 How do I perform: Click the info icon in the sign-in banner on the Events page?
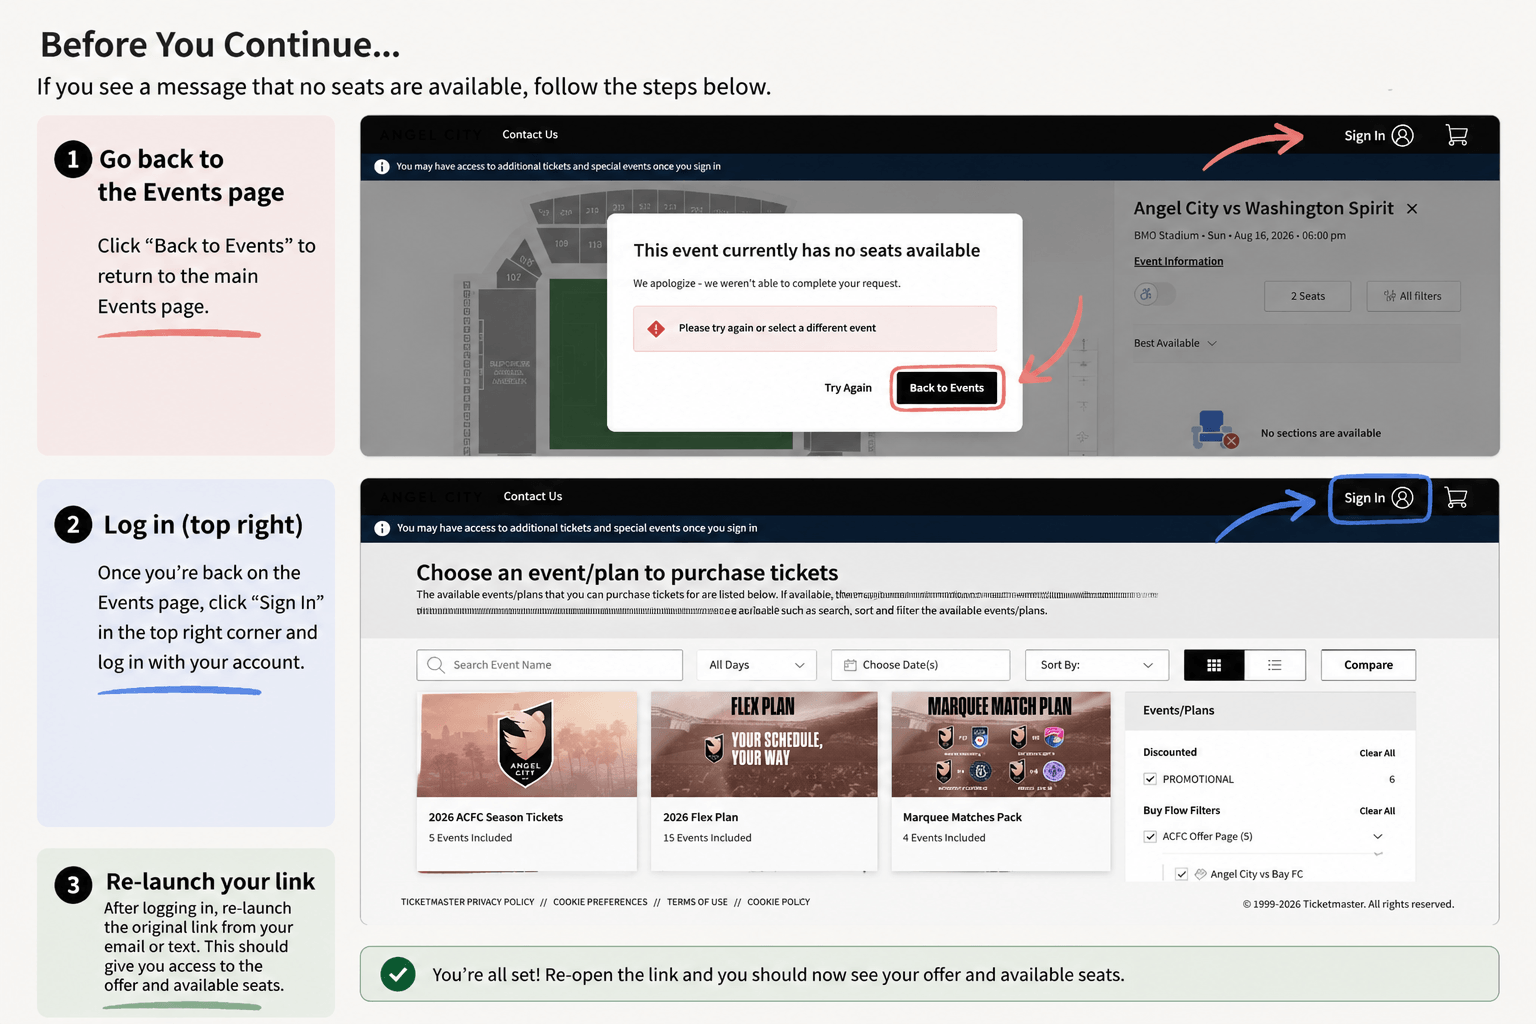click(x=382, y=528)
